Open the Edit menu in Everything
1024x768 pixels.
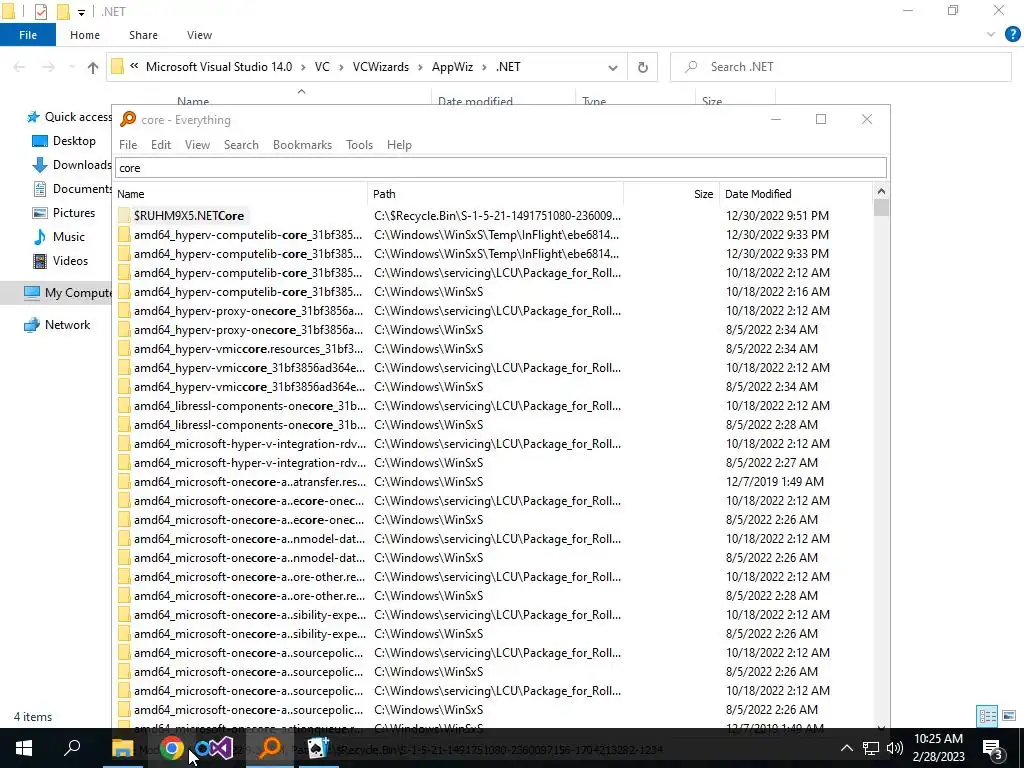click(x=161, y=145)
